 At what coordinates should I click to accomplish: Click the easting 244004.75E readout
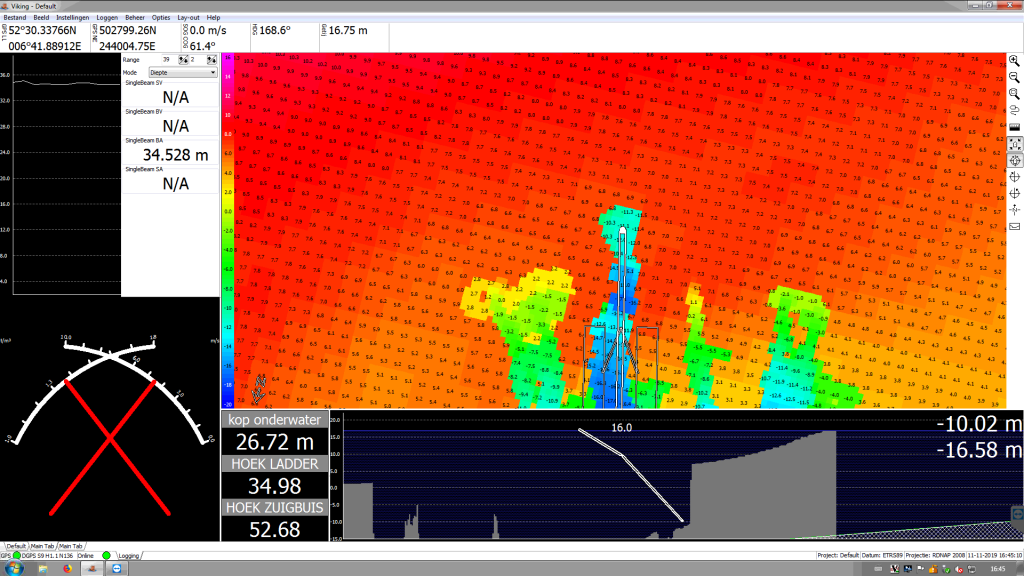pyautogui.click(x=127, y=46)
